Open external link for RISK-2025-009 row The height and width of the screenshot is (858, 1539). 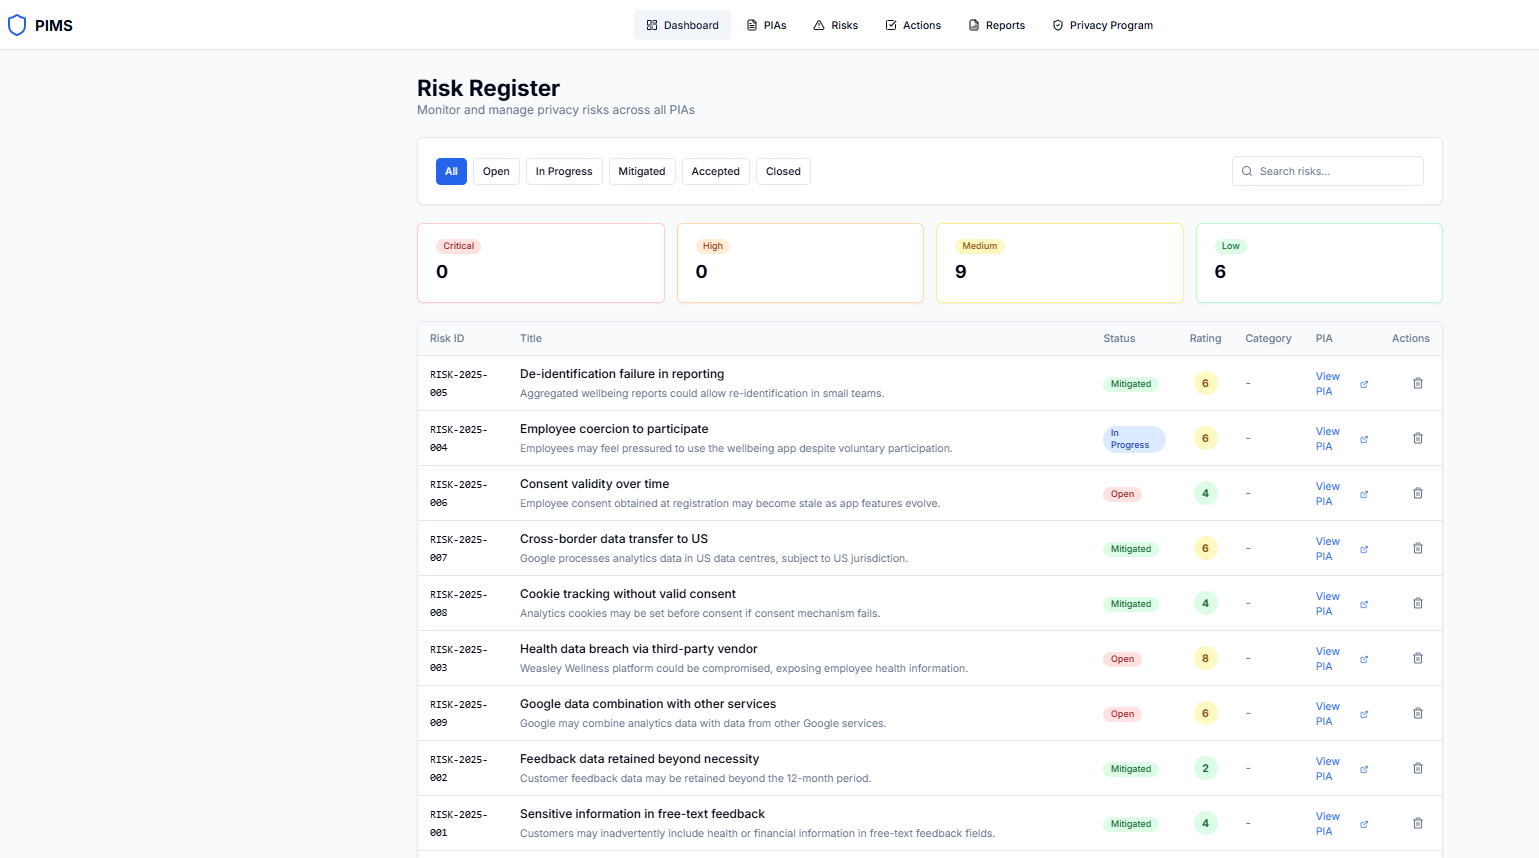click(x=1364, y=714)
